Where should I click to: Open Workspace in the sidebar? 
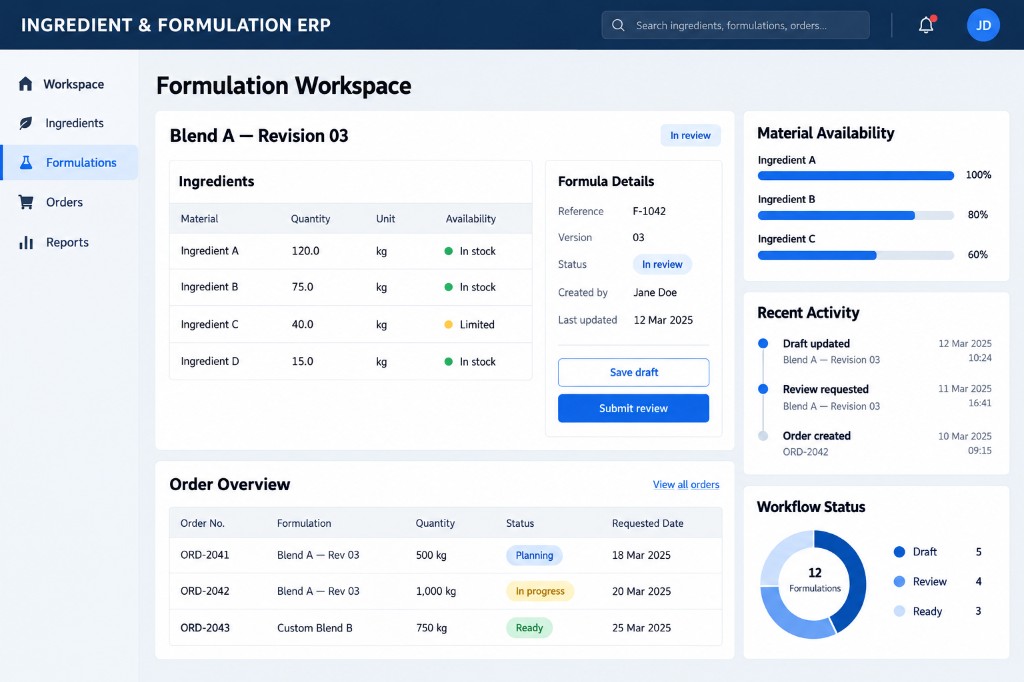[69, 84]
